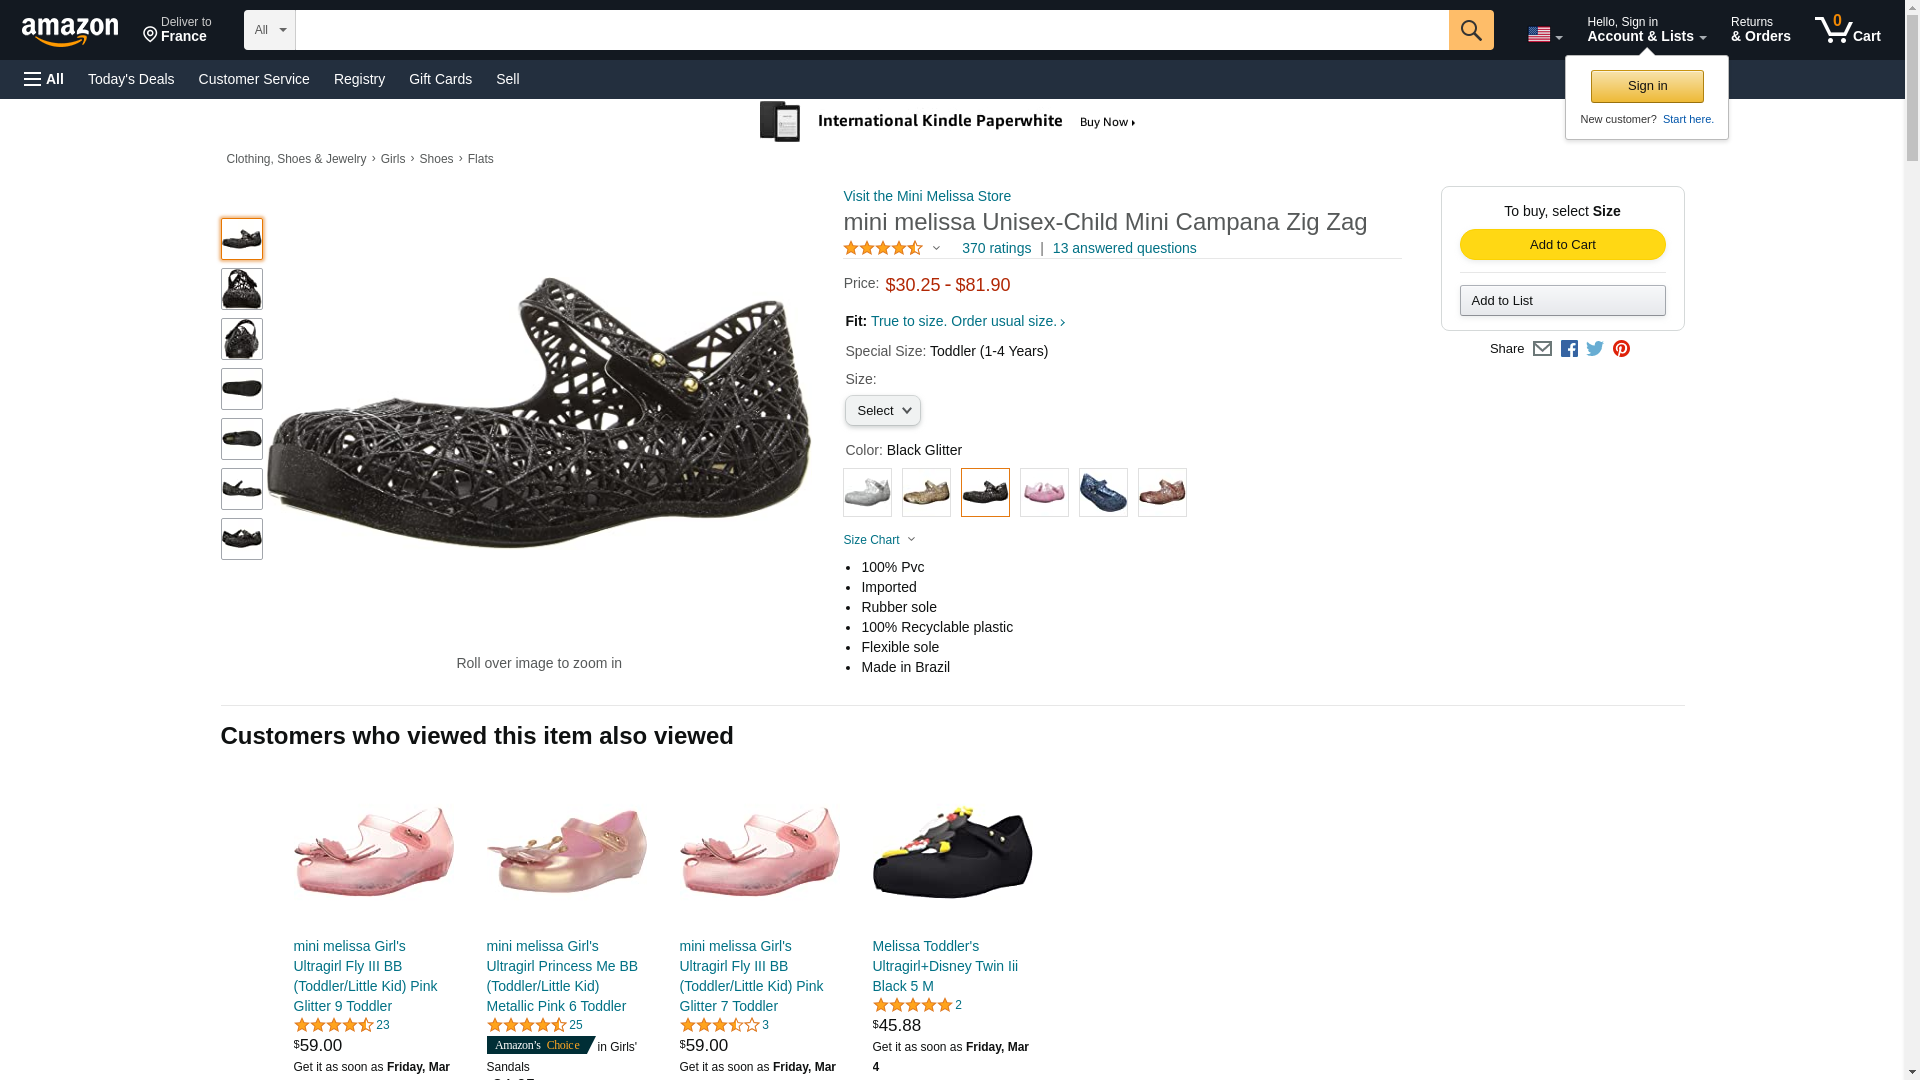Go to the Amazon home logo

tap(70, 31)
